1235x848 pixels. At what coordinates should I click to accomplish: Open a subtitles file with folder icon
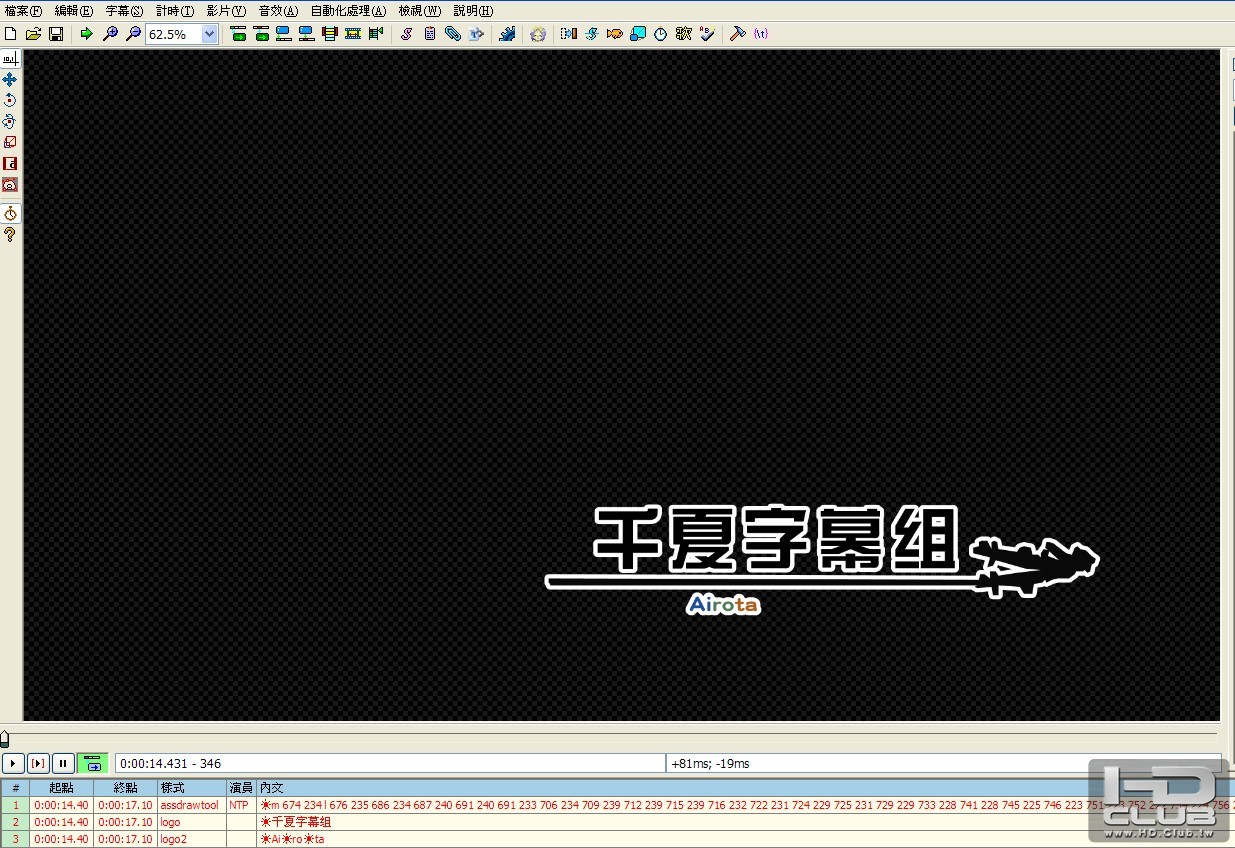coord(33,34)
